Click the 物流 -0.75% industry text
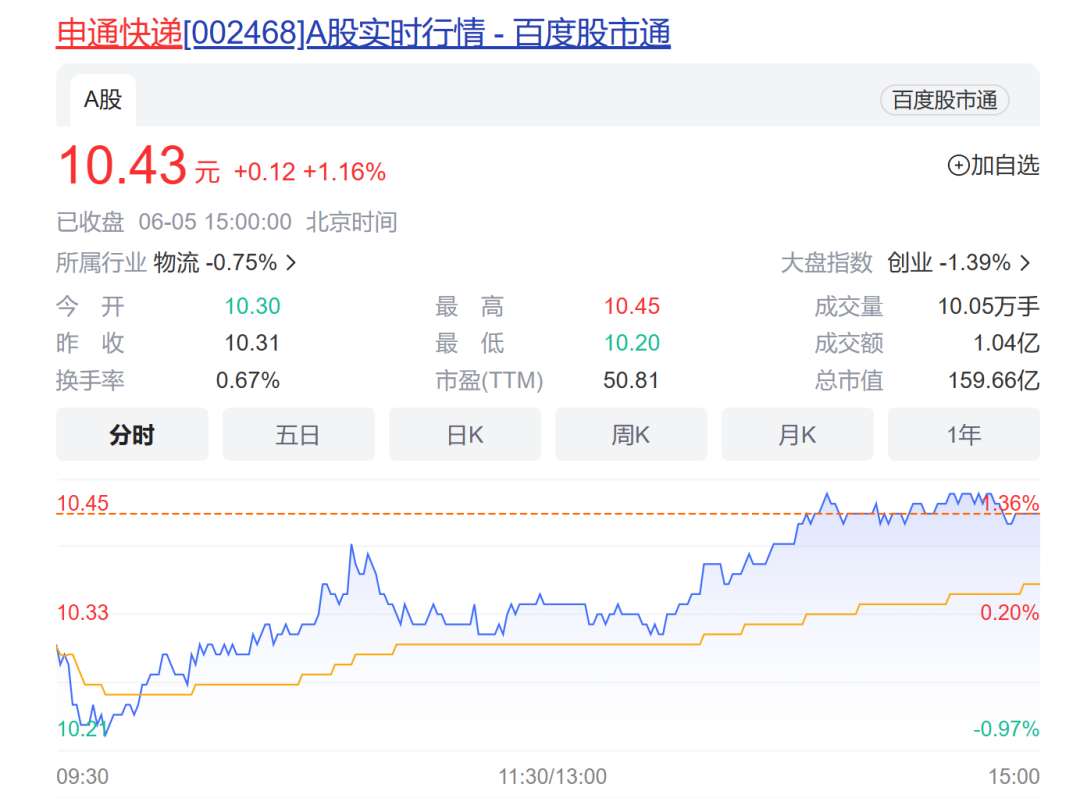The image size is (1080, 798). tap(215, 263)
